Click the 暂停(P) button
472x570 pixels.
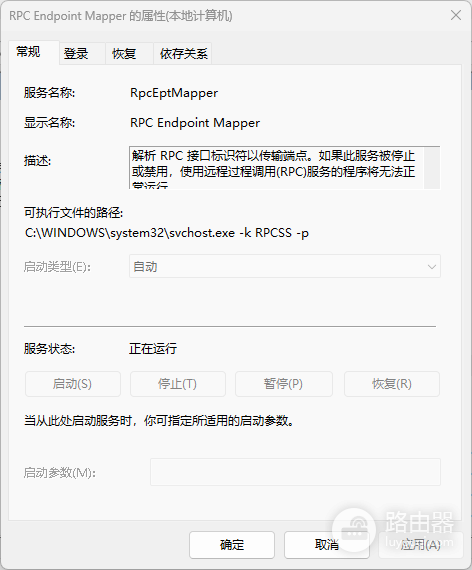[x=284, y=384]
